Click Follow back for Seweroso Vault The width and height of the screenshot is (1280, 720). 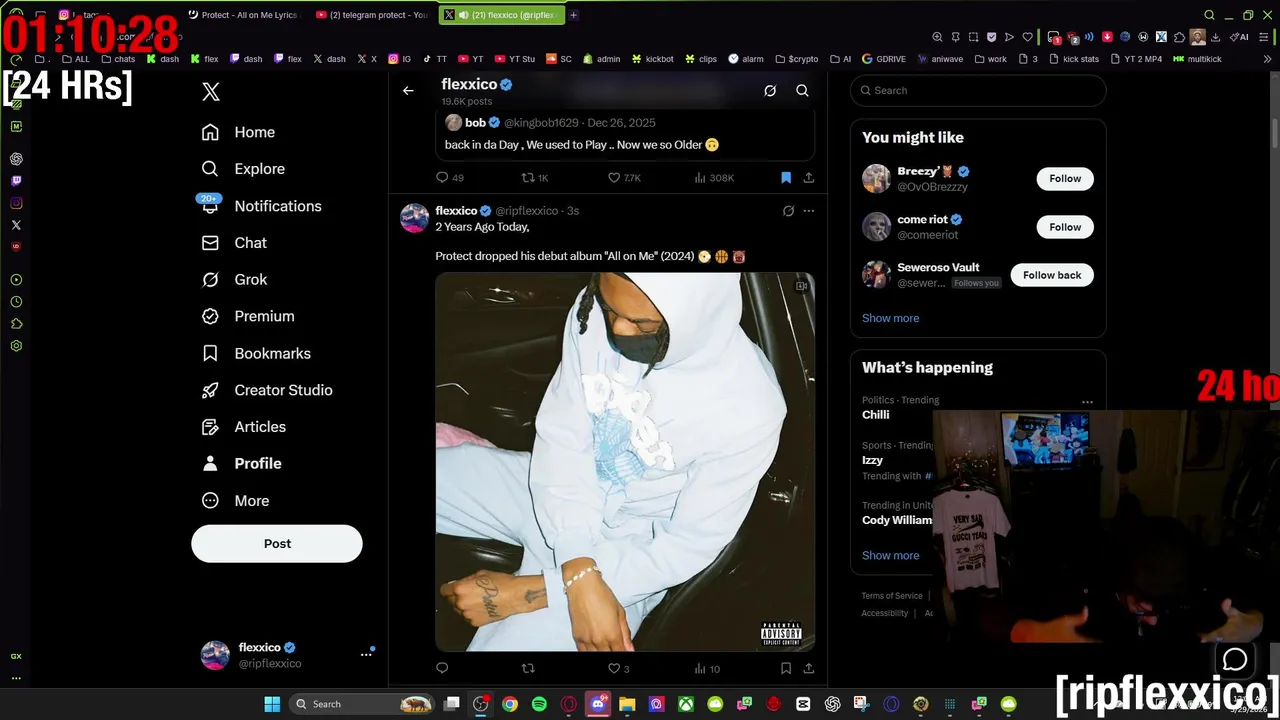1052,275
